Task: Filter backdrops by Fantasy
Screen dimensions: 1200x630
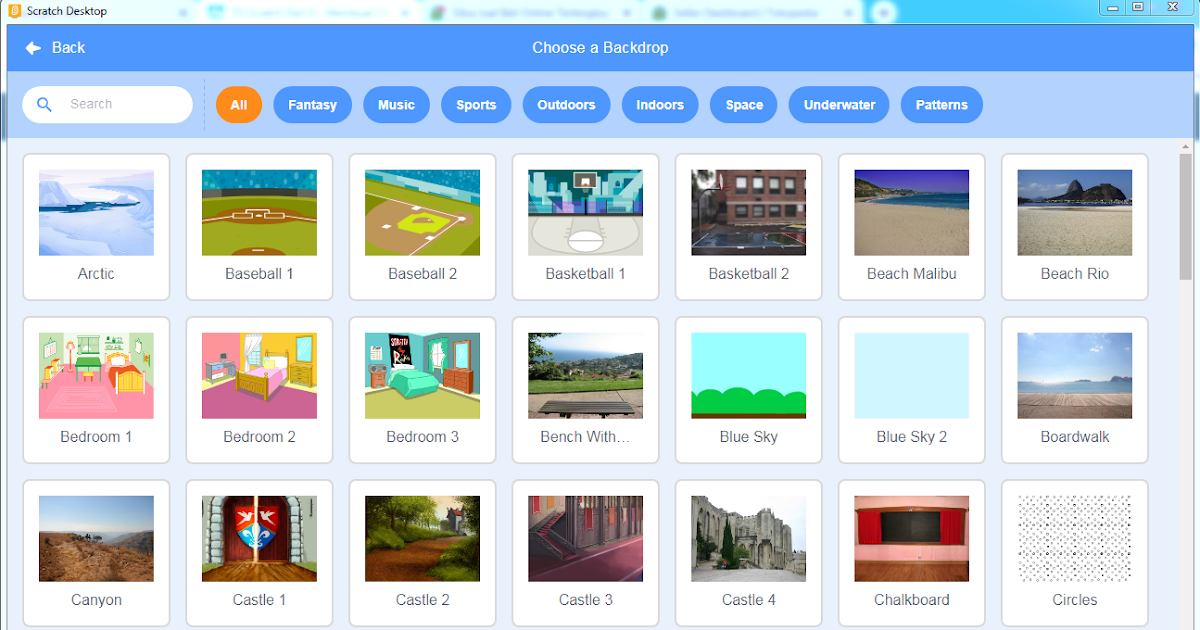Action: 312,104
